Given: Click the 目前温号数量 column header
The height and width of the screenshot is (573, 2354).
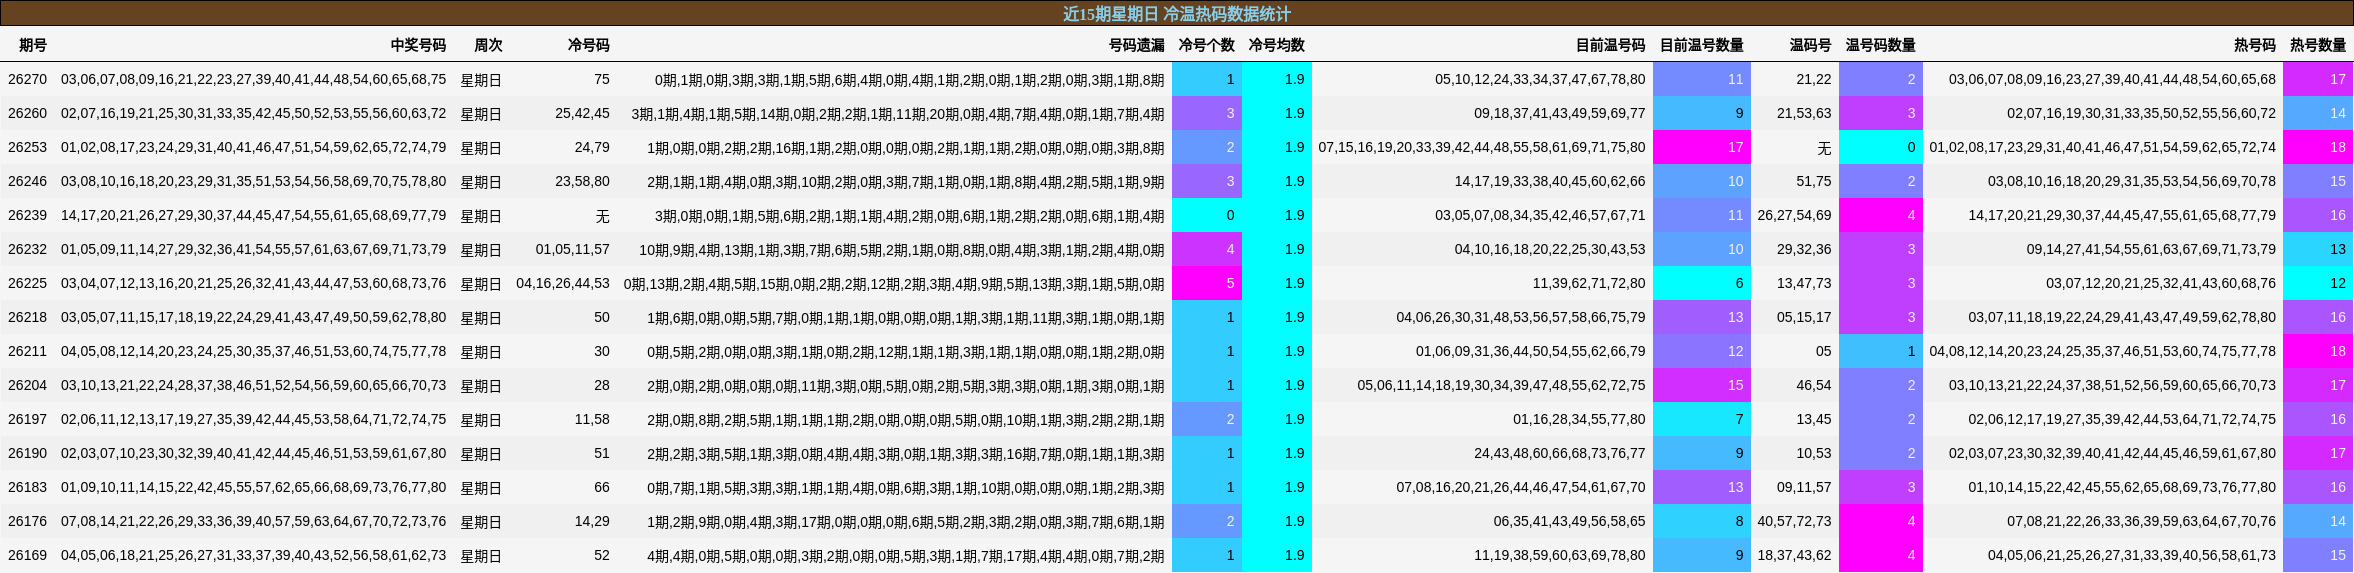Looking at the screenshot, I should 1701,45.
